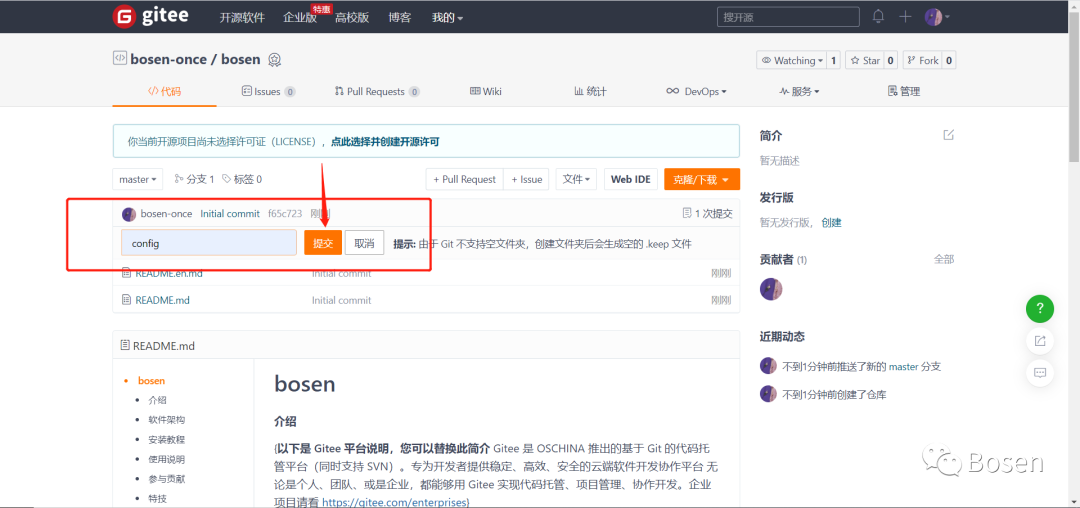
Task: Expand the 我的 menu
Action: pos(447,18)
